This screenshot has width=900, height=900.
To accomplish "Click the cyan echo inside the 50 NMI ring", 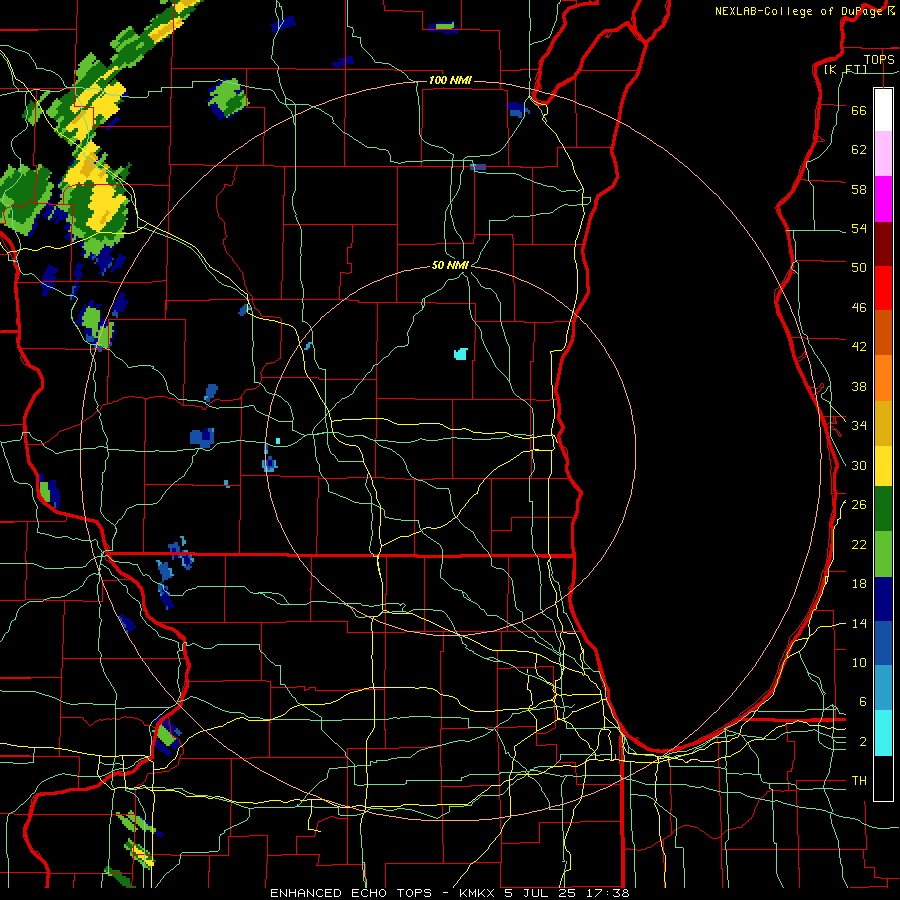I will [461, 354].
